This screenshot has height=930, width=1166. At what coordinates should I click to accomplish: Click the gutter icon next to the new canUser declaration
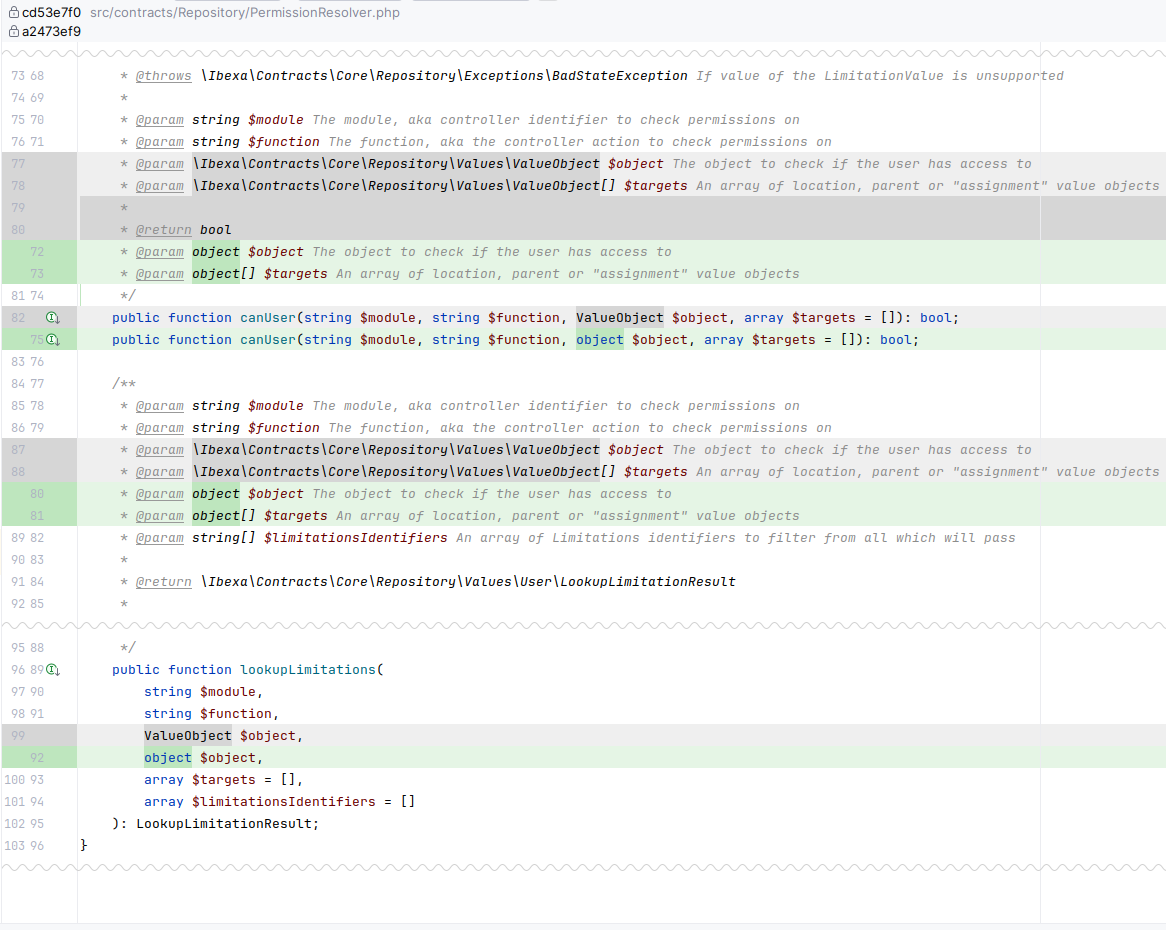click(53, 339)
